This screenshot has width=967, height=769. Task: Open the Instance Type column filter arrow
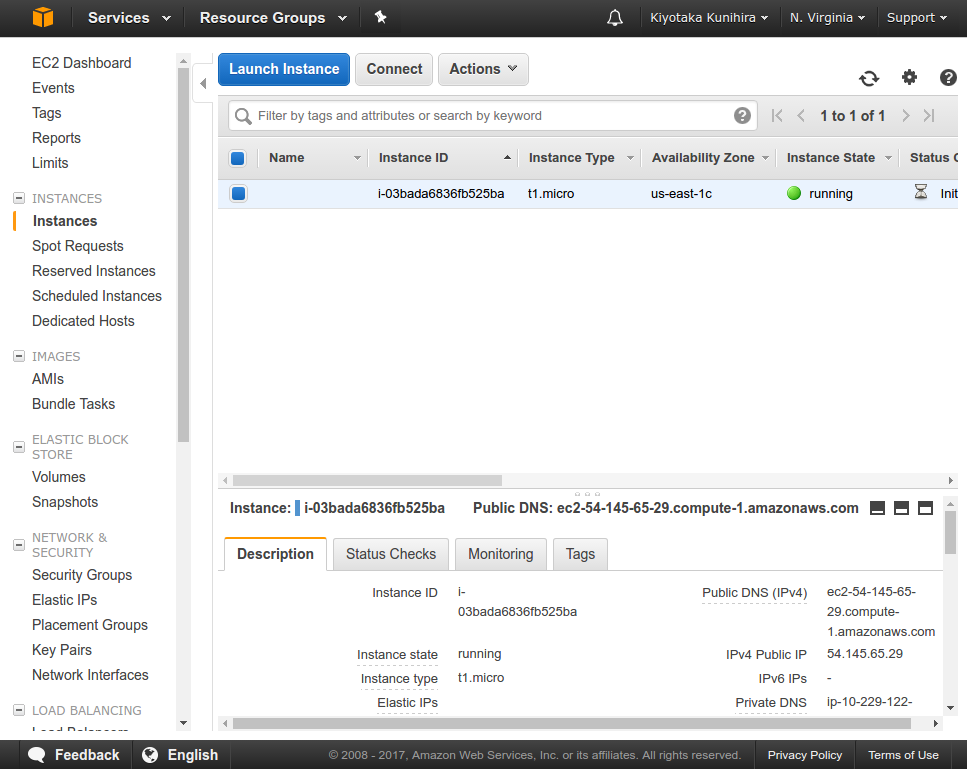click(x=630, y=158)
